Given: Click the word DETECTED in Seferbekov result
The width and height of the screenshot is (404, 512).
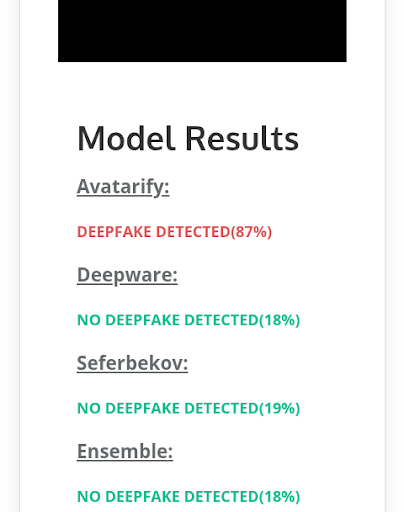Looking at the screenshot, I should click(221, 408).
